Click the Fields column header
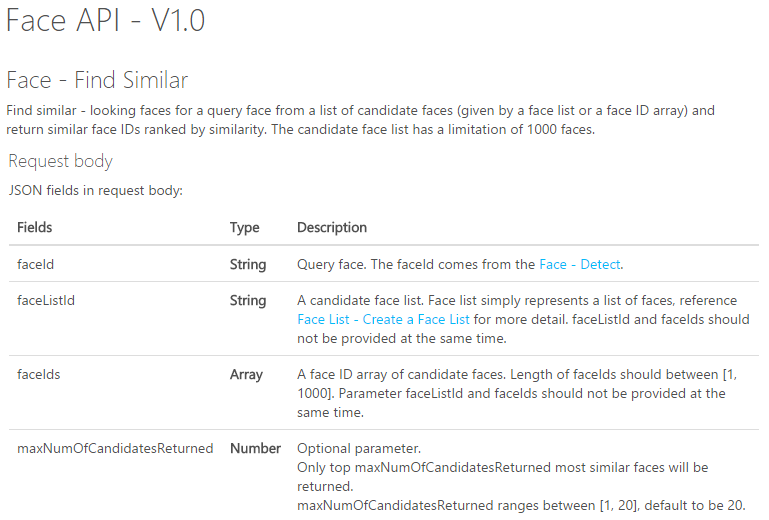 coord(34,227)
